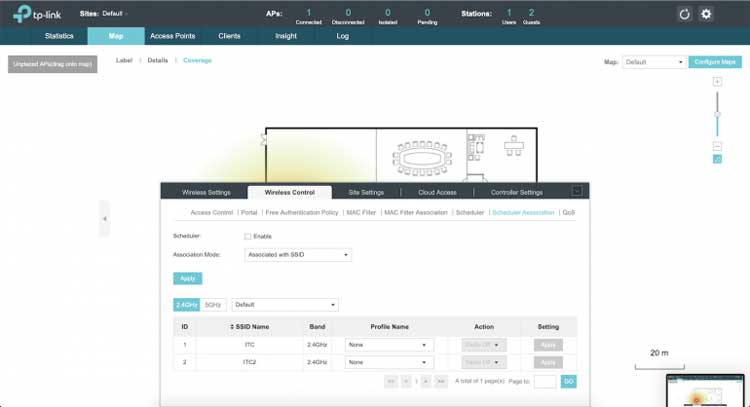Select the 5GHz band toggle

(x=214, y=304)
